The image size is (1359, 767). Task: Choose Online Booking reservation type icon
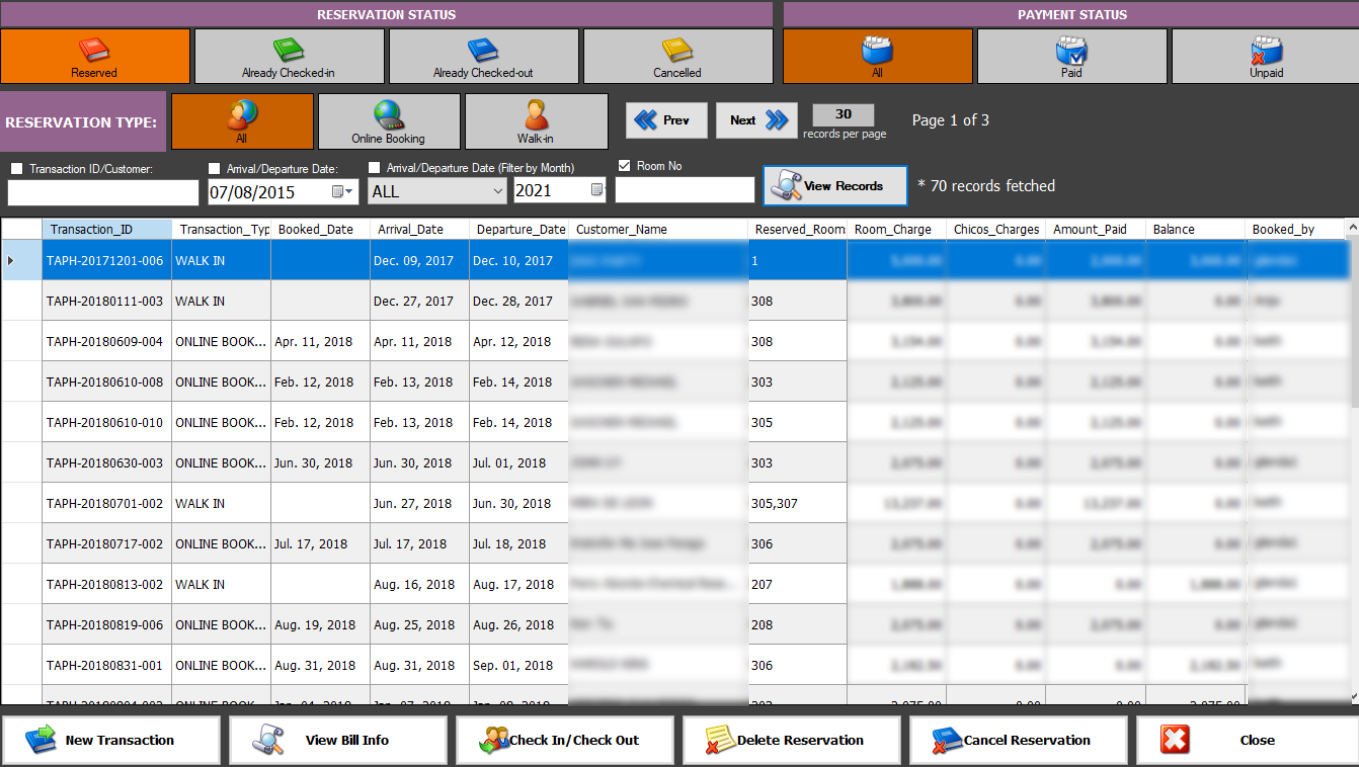388,115
